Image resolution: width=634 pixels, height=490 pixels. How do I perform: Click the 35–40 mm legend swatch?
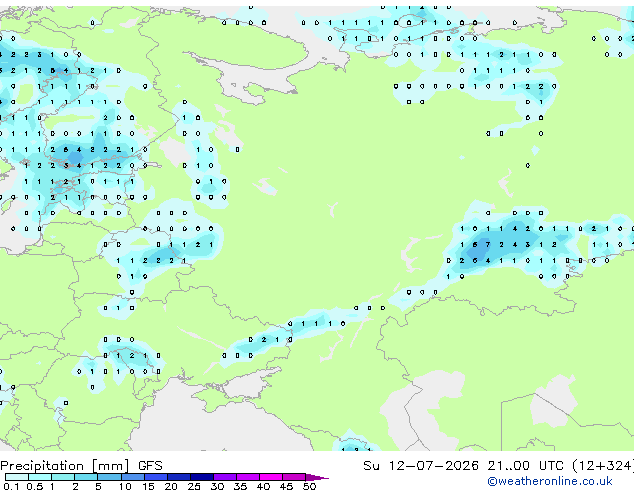coord(247,477)
